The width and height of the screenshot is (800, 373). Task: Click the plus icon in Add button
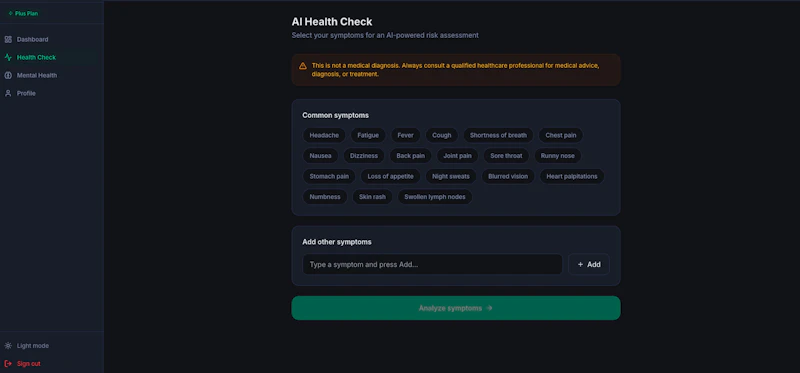pyautogui.click(x=580, y=264)
